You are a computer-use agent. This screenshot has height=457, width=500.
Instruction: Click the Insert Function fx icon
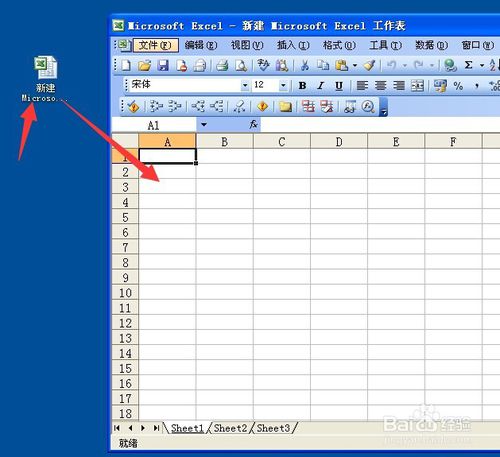click(x=253, y=124)
